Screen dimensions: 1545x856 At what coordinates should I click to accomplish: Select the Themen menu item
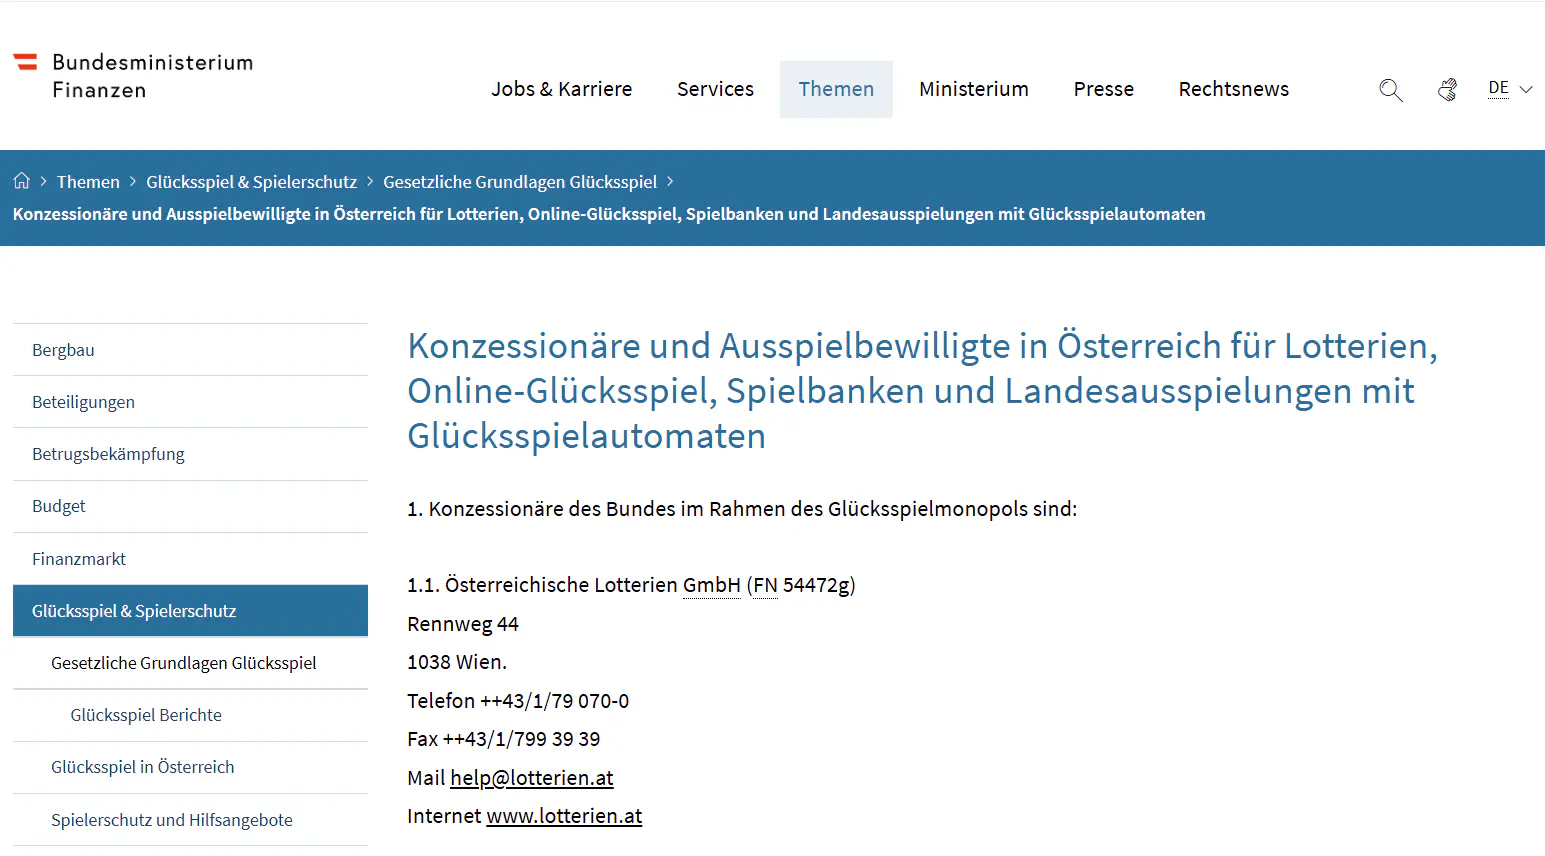[x=836, y=89]
